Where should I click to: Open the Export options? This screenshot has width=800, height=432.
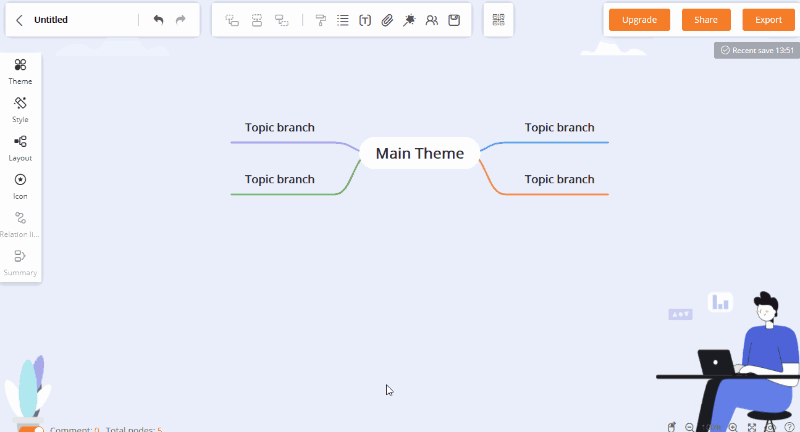[x=768, y=20]
